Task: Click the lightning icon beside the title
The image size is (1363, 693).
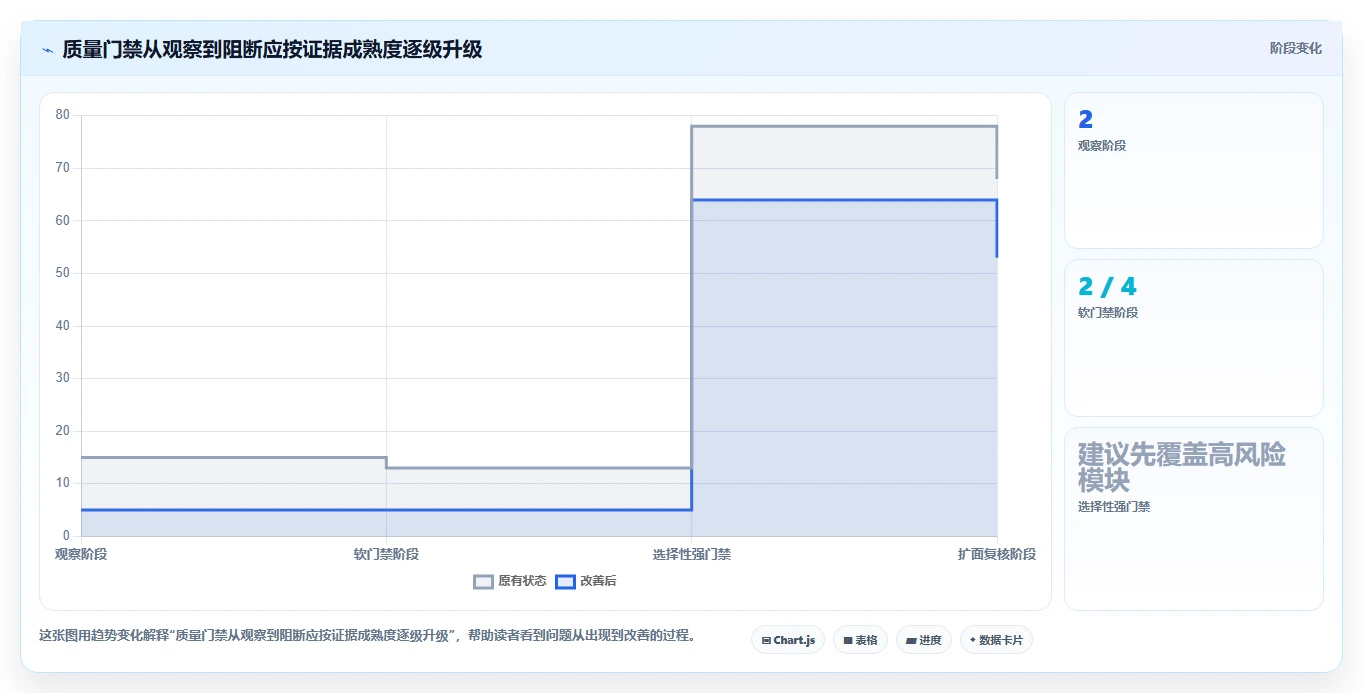Action: pos(47,50)
